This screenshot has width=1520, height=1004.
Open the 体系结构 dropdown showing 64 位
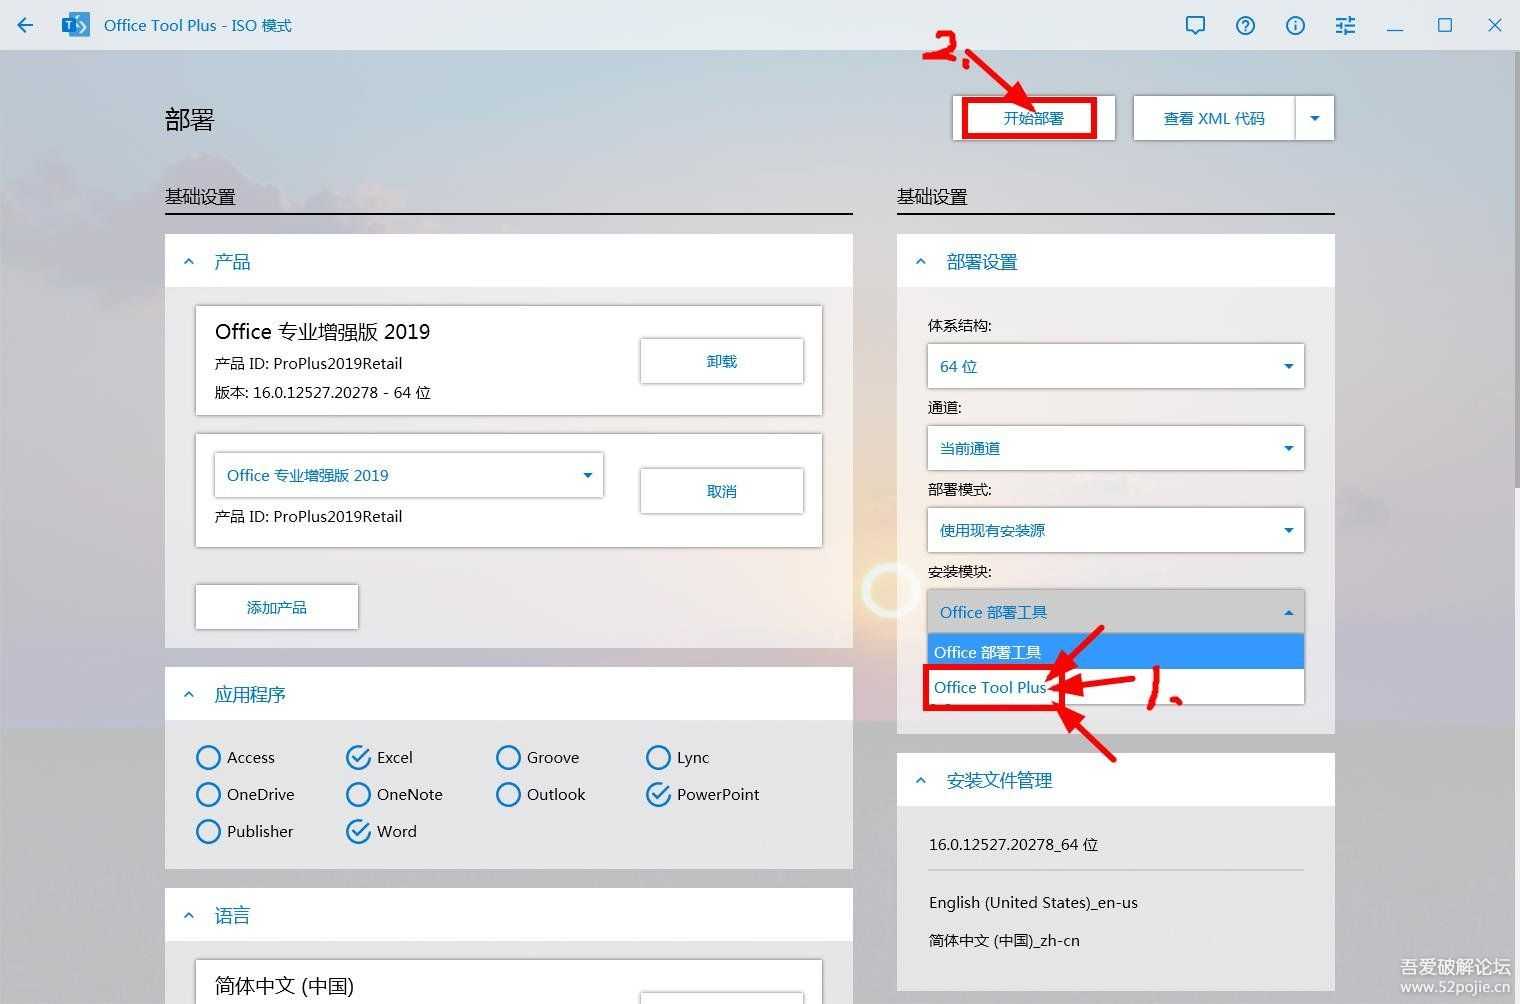pos(1116,366)
